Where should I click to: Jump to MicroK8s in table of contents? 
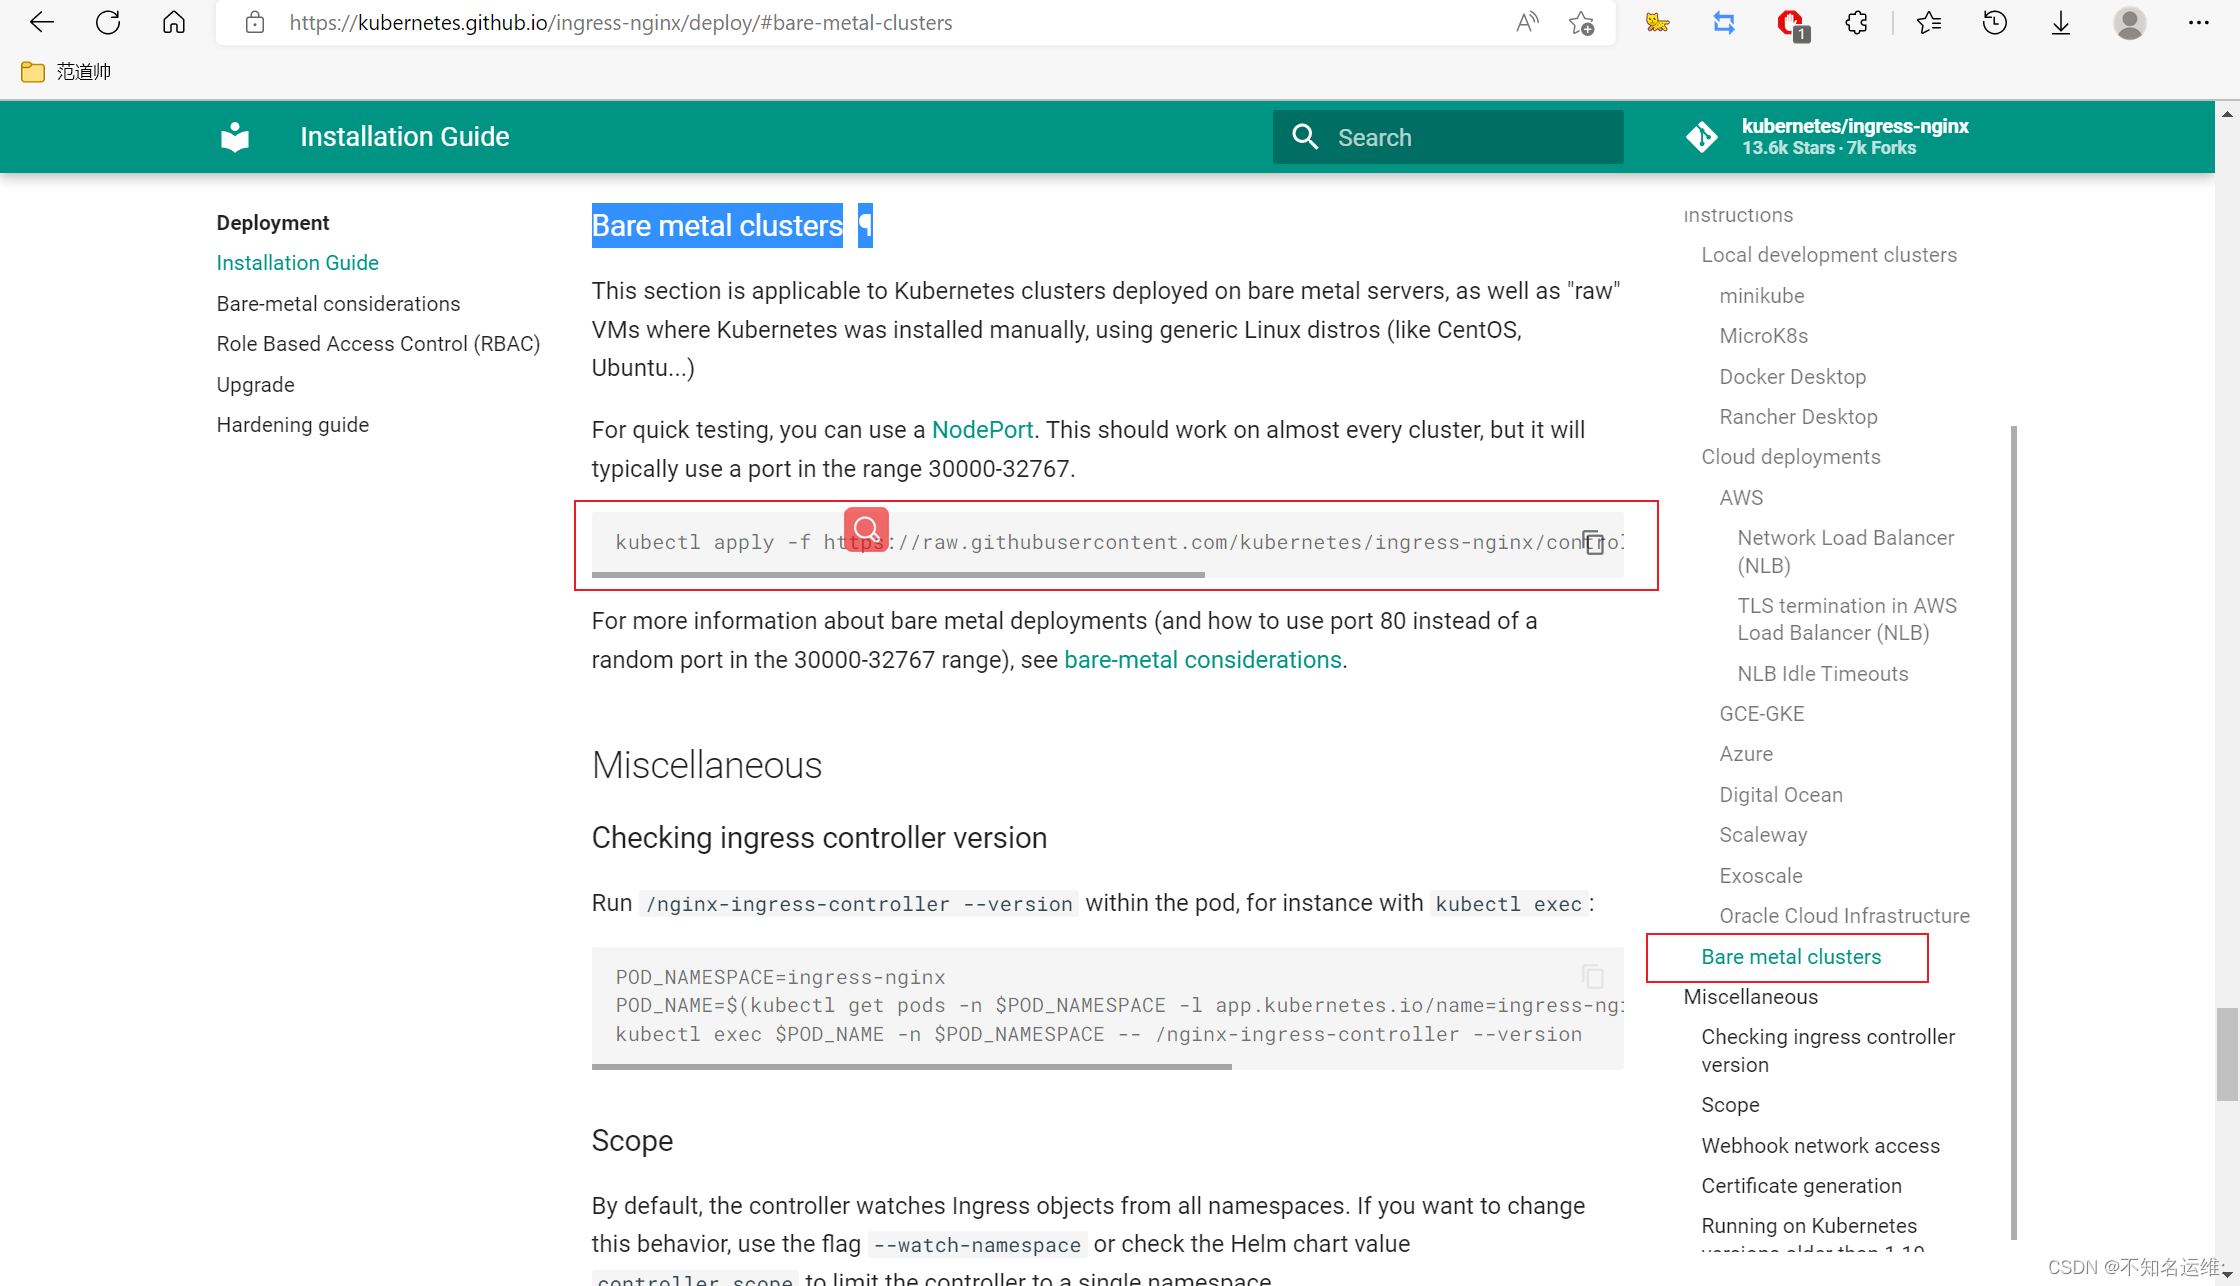coord(1763,336)
